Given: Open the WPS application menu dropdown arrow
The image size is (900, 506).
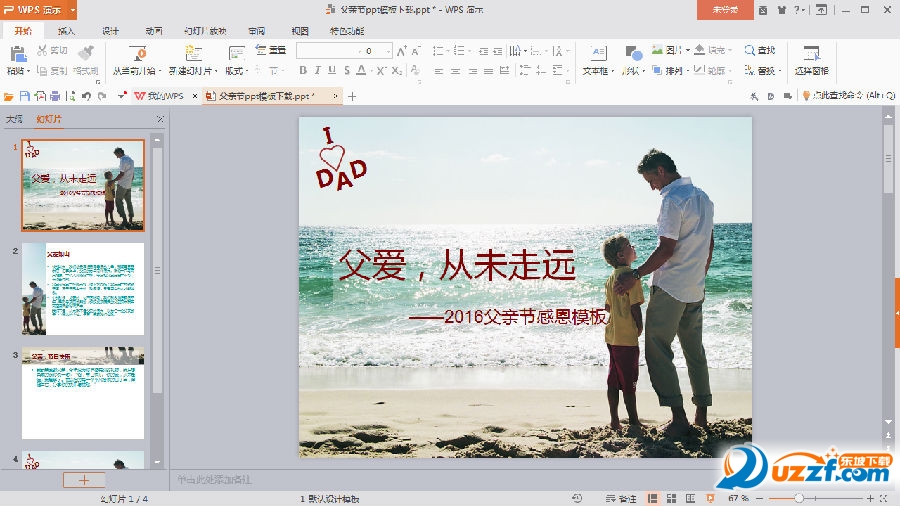Looking at the screenshot, I should click(73, 9).
